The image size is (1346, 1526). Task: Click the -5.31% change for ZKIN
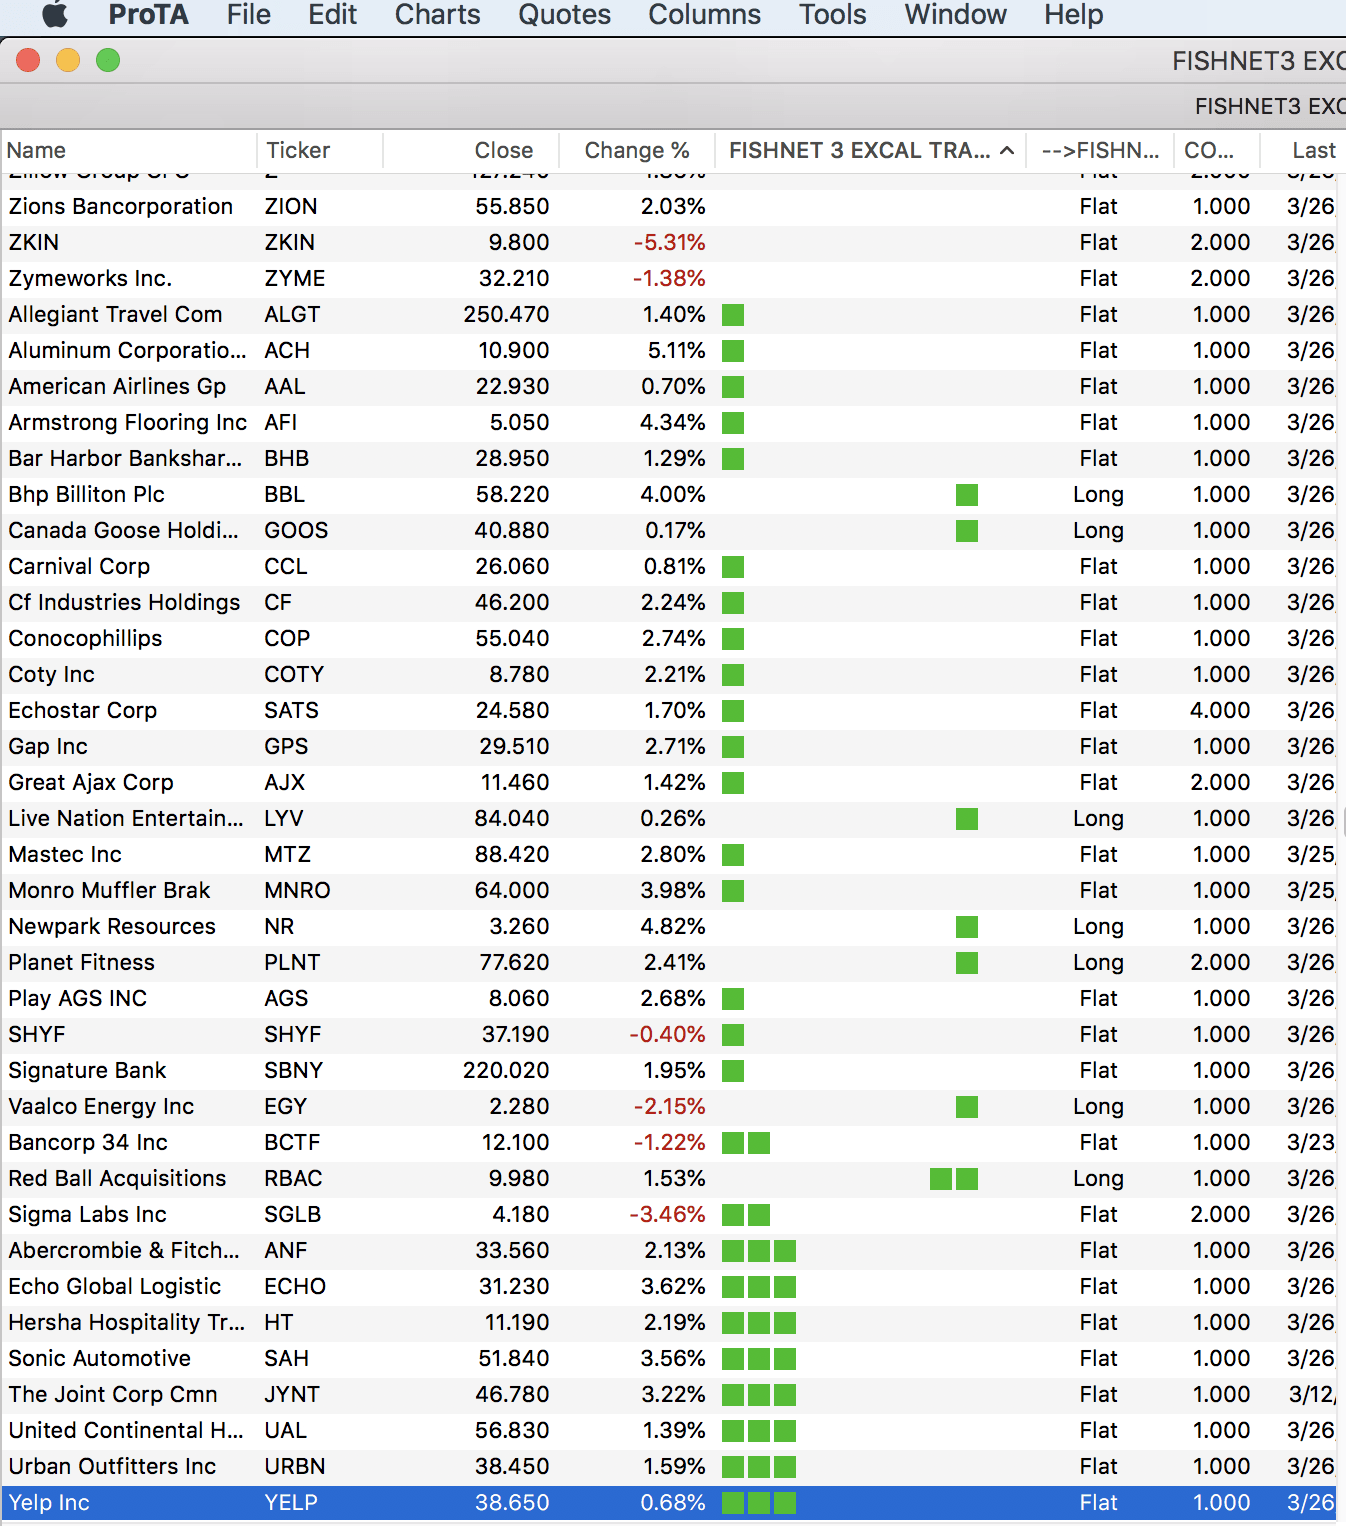(670, 243)
